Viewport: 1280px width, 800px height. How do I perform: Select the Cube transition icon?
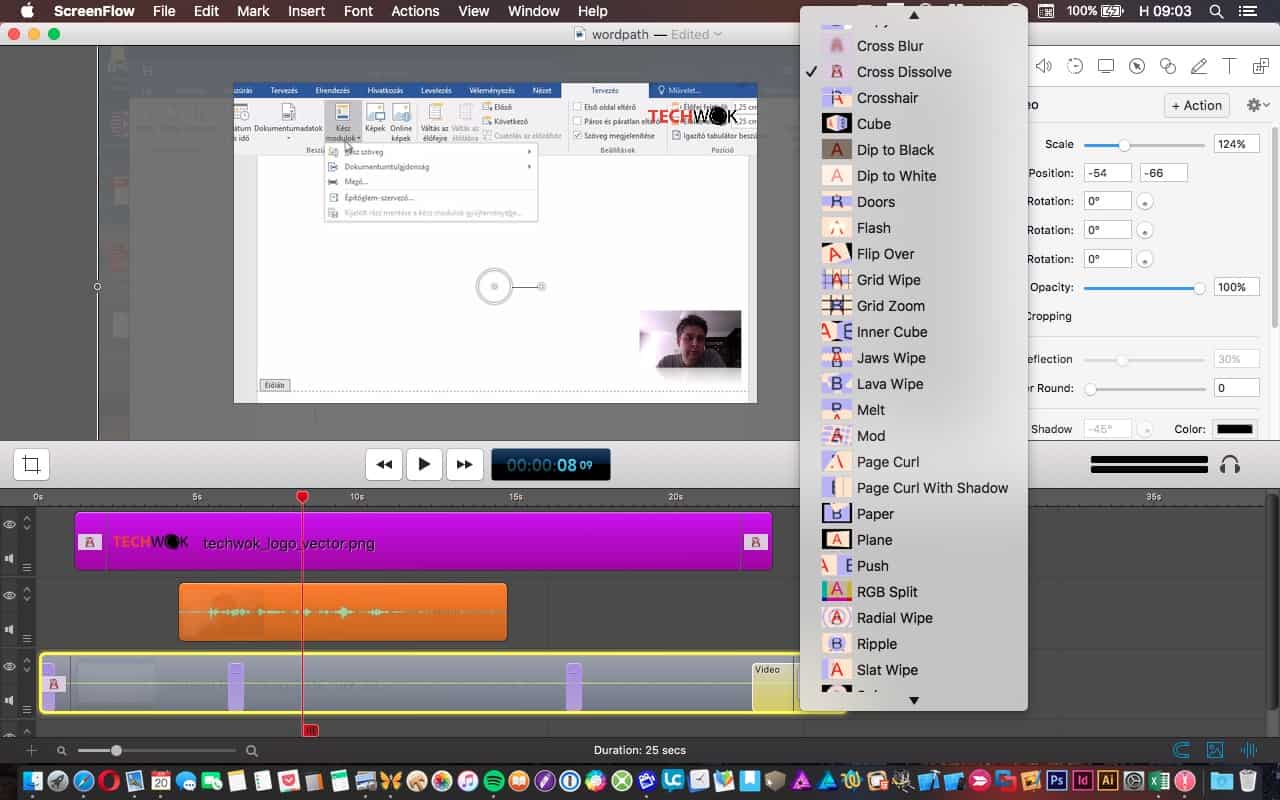(x=836, y=124)
